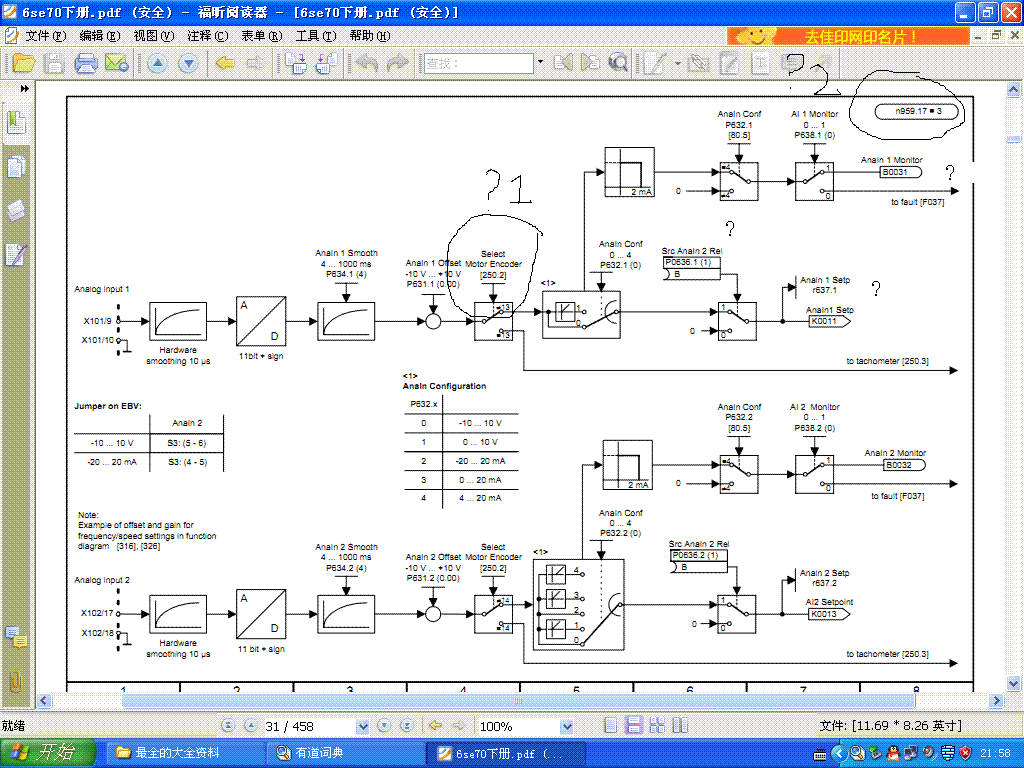The height and width of the screenshot is (768, 1024).
Task: Open the 文件 menu
Action: click(46, 36)
